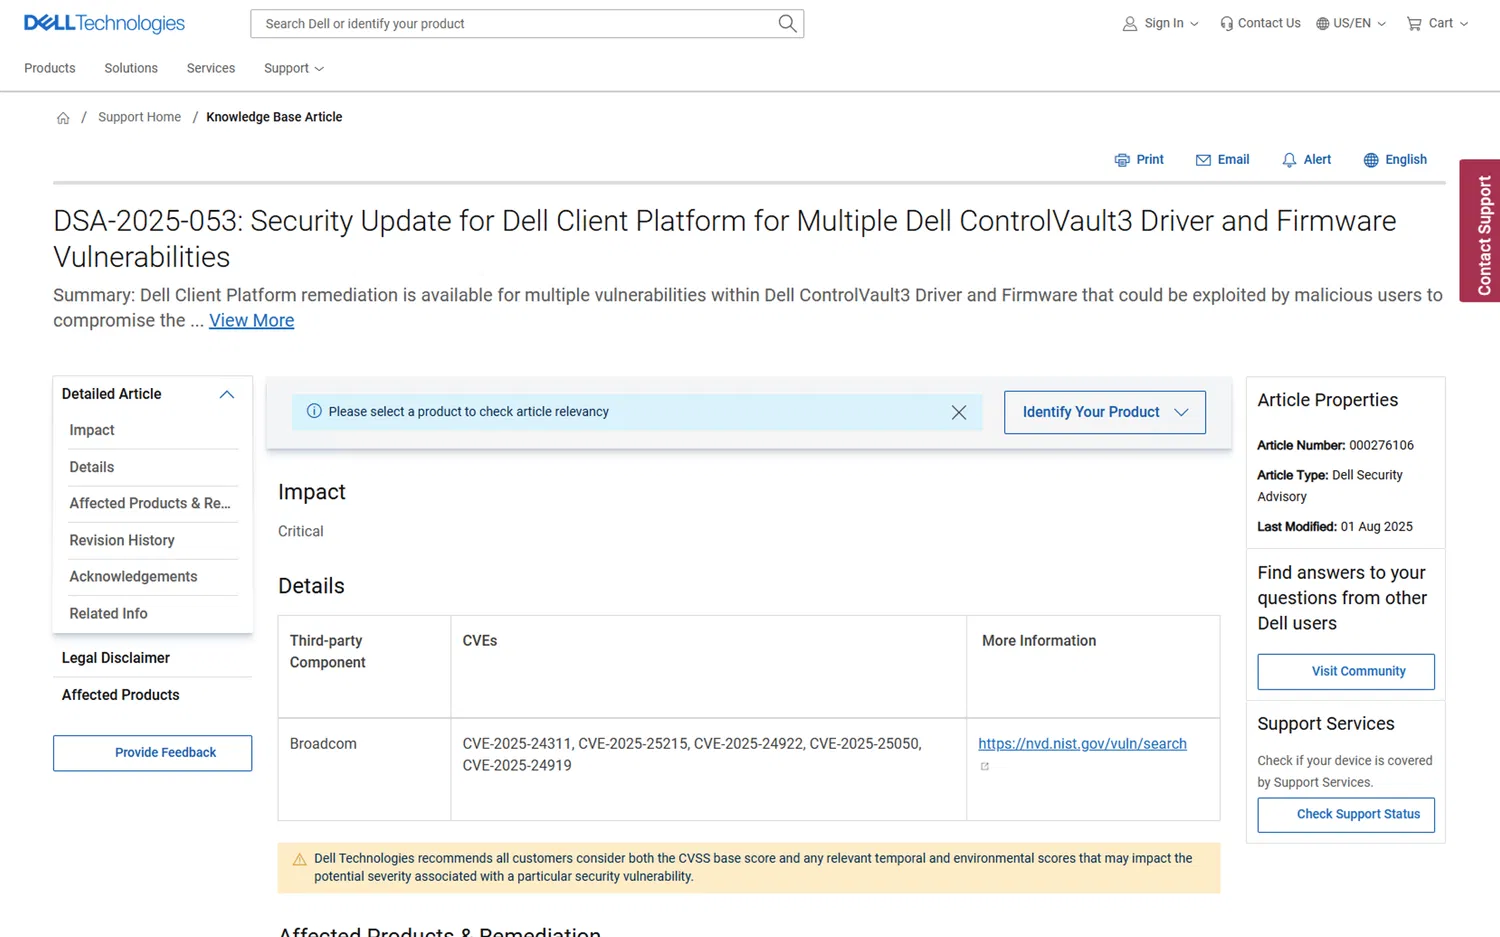This screenshot has height=937, width=1500.
Task: Open the vertical Contact Support tab
Action: pos(1480,231)
